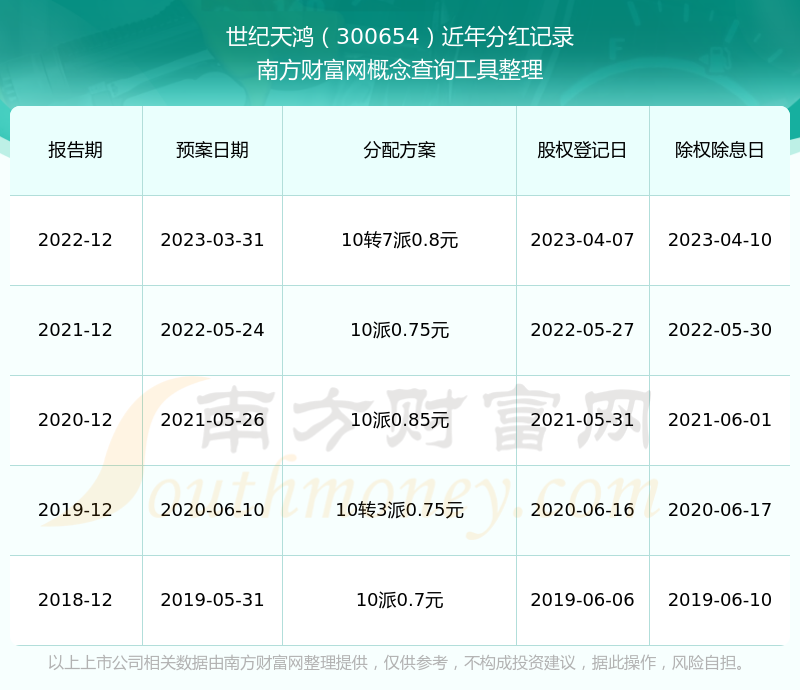Image resolution: width=800 pixels, height=690 pixels.
Task: Click plan cell 10派0.75元
Action: 399,330
